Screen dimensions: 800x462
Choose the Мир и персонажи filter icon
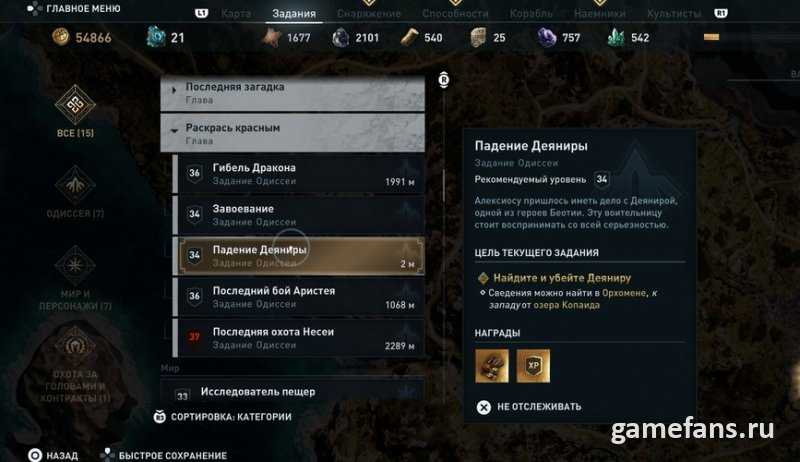[75, 265]
